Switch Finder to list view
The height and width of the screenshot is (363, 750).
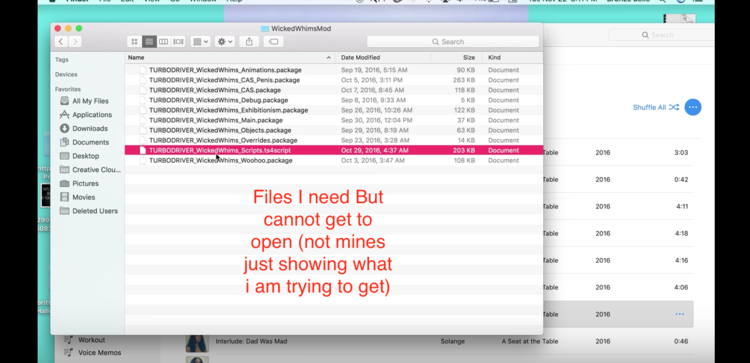pos(149,42)
